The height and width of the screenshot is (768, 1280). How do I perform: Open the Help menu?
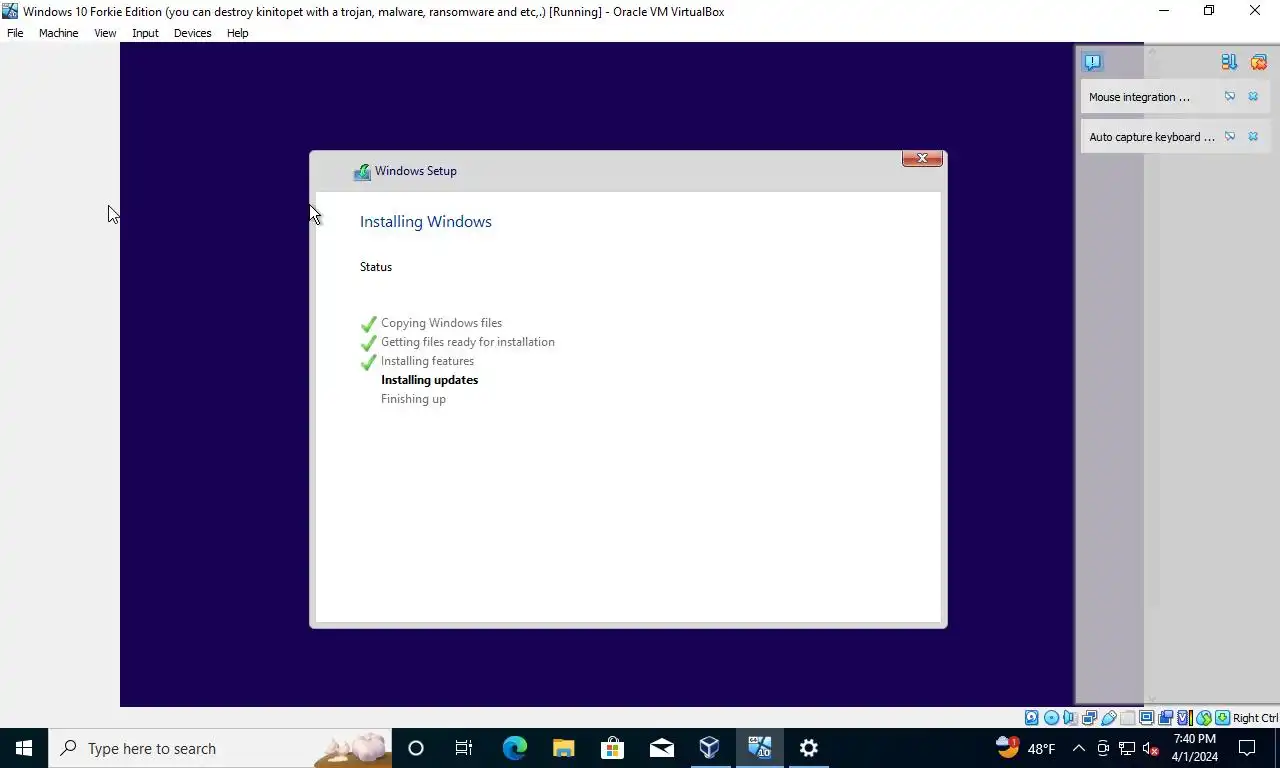click(237, 33)
